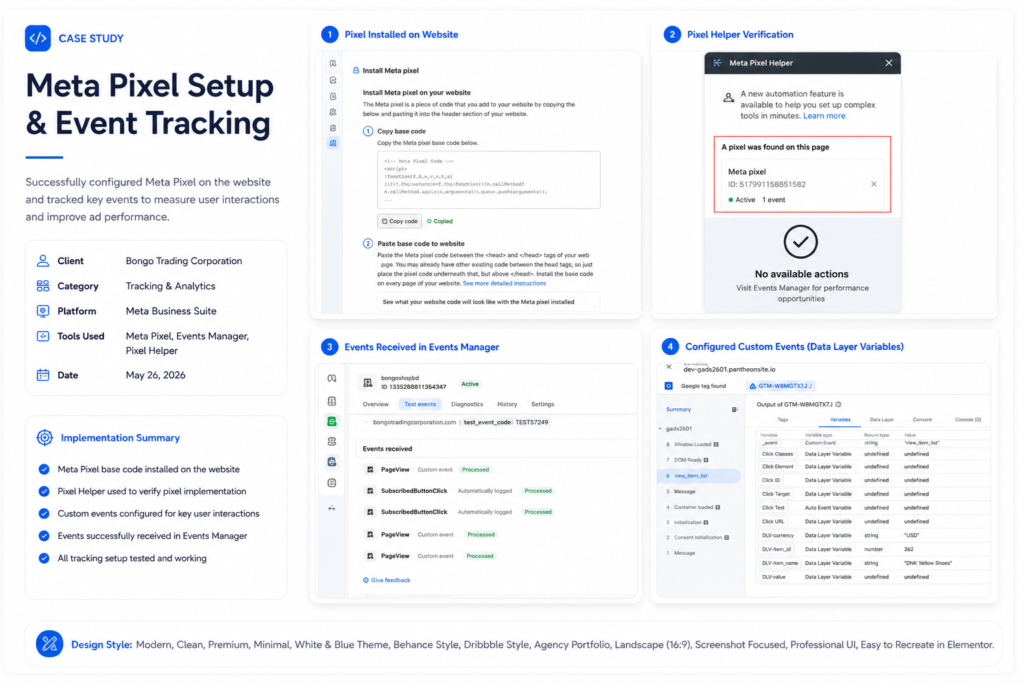Click the icon before Install Meta pixel heading

coord(356,71)
